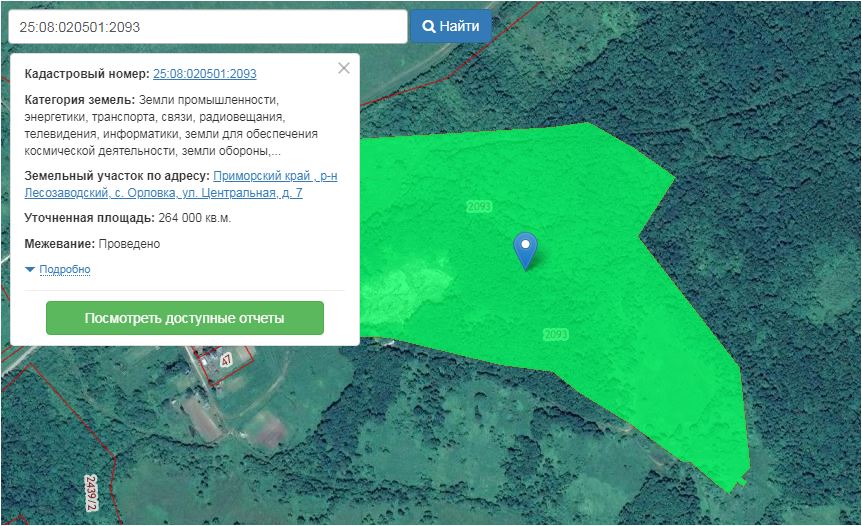Click the upper 2093 parcel label on map

pyautogui.click(x=479, y=207)
